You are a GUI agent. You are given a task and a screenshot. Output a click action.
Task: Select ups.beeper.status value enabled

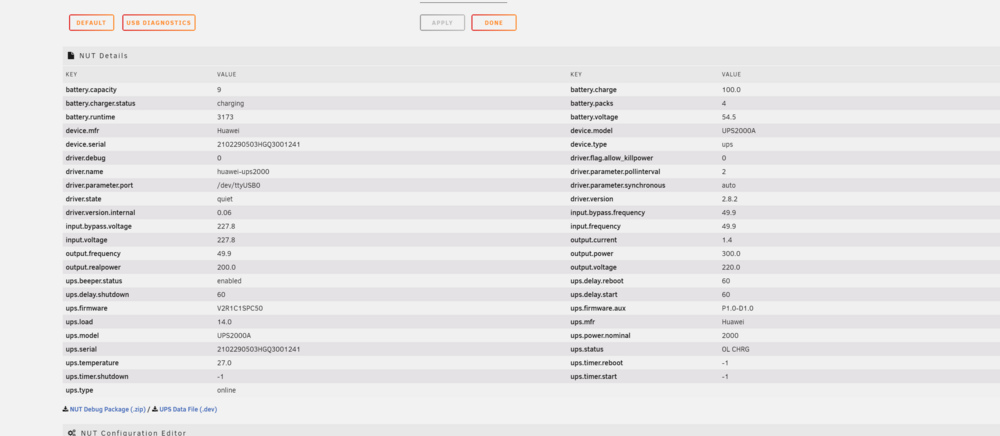pos(229,280)
